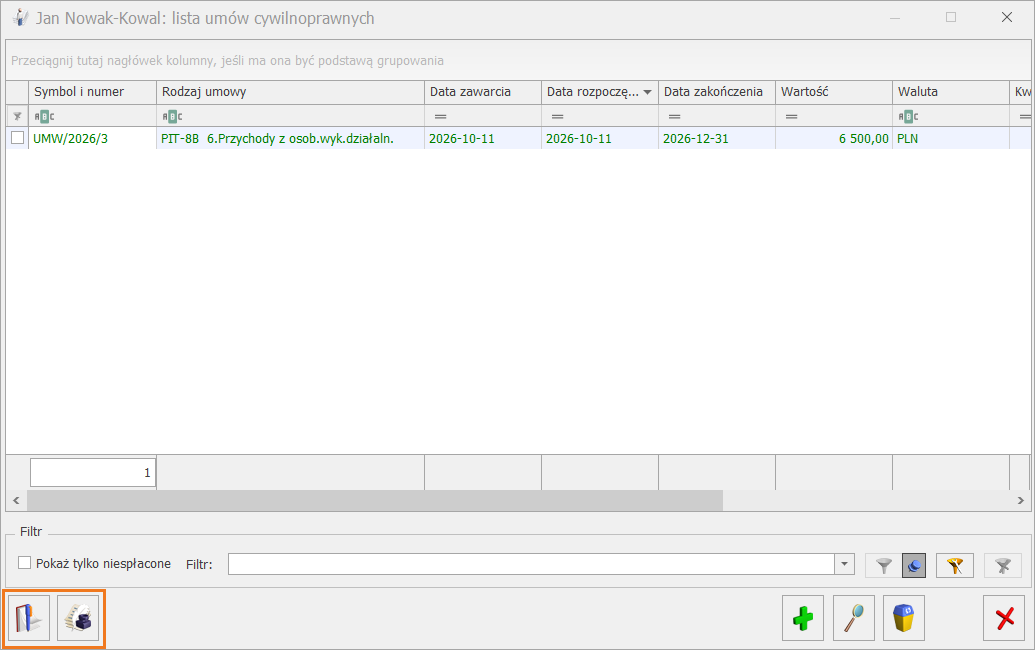Click the record count field showing 1
This screenshot has width=1035, height=650.
coord(93,472)
